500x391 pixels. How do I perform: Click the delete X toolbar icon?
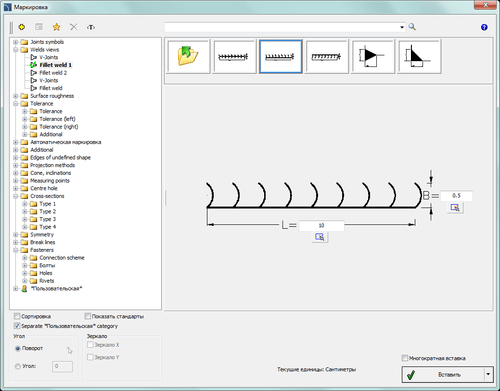[x=74, y=27]
